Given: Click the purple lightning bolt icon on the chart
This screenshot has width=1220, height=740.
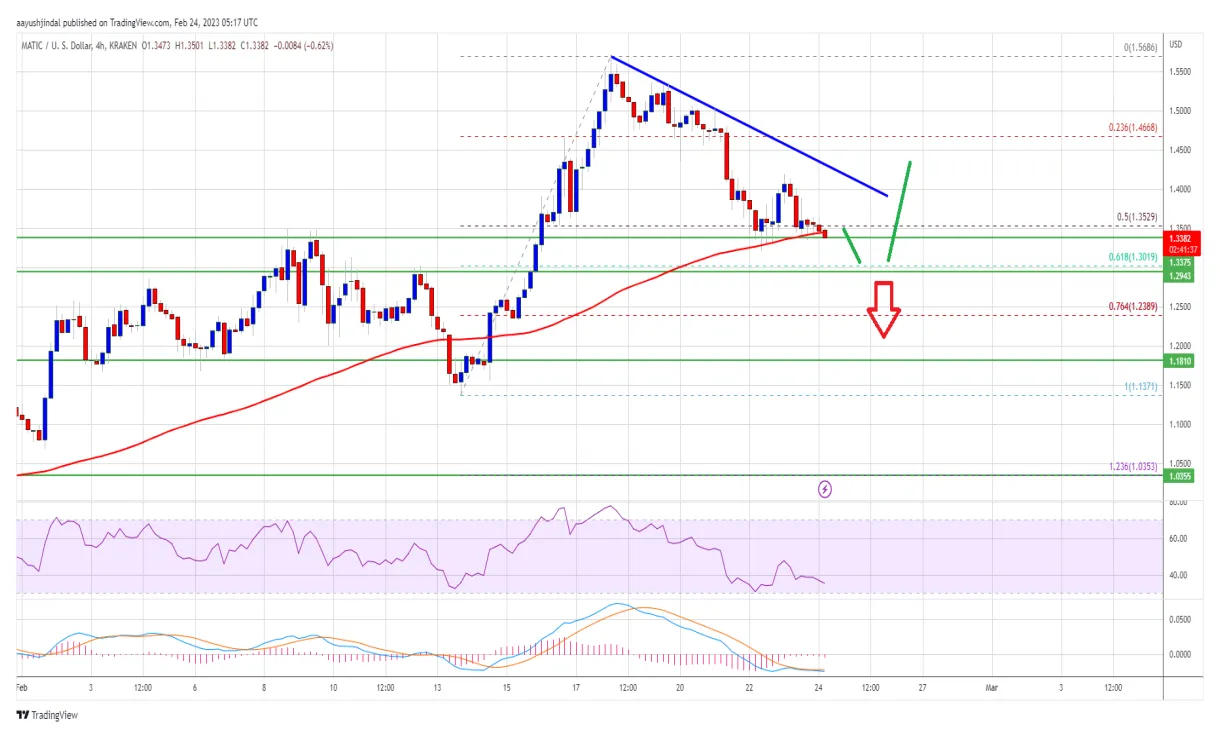Looking at the screenshot, I should tap(824, 488).
